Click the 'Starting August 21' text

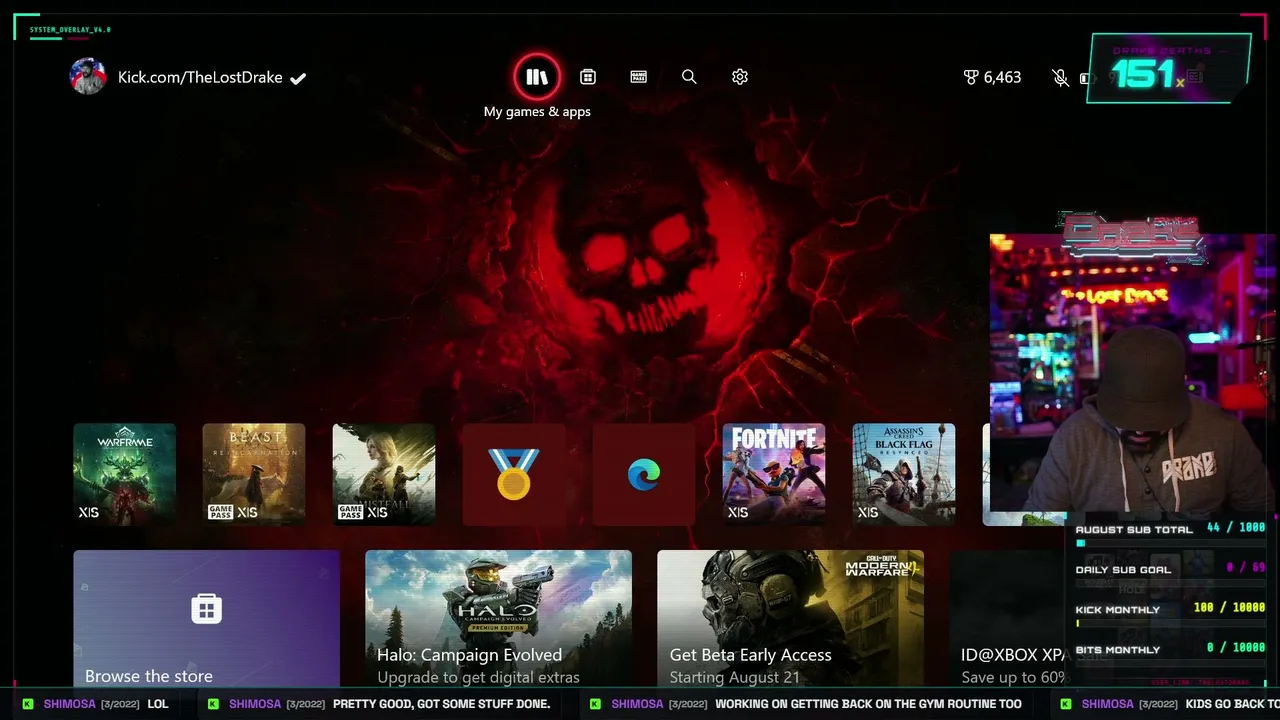(x=734, y=677)
